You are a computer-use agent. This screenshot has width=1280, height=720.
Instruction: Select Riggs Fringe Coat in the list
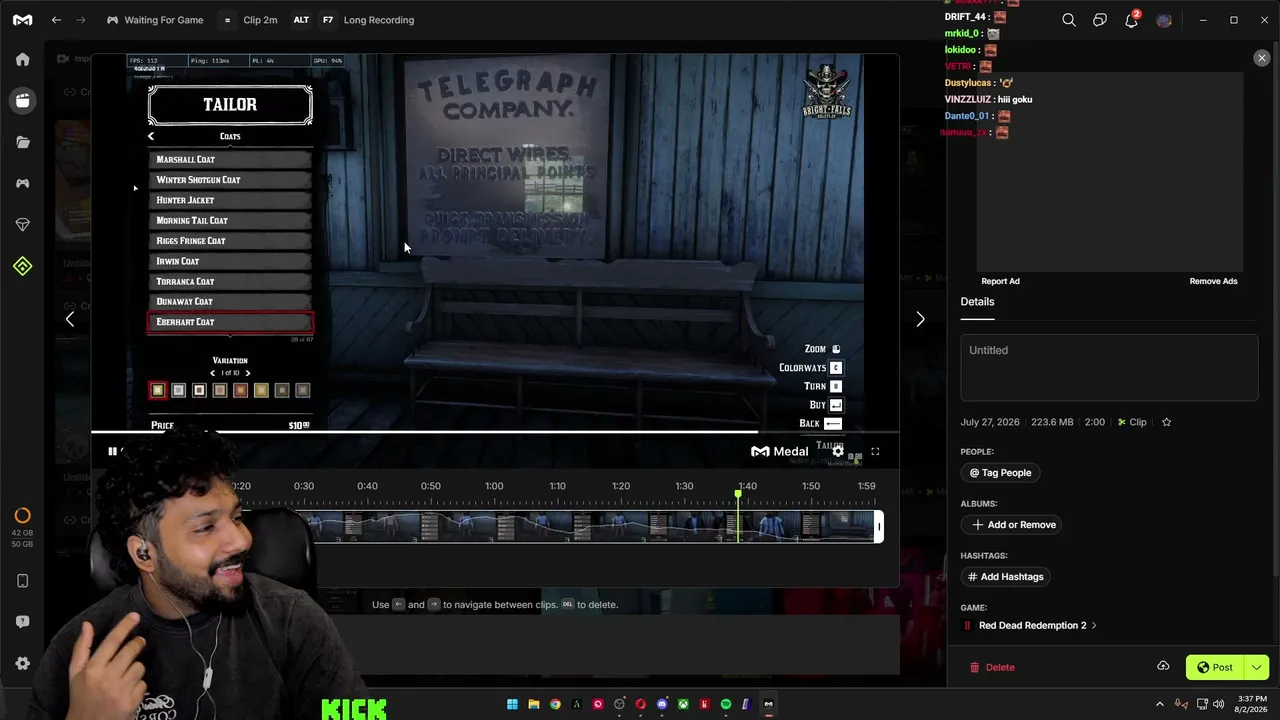230,241
